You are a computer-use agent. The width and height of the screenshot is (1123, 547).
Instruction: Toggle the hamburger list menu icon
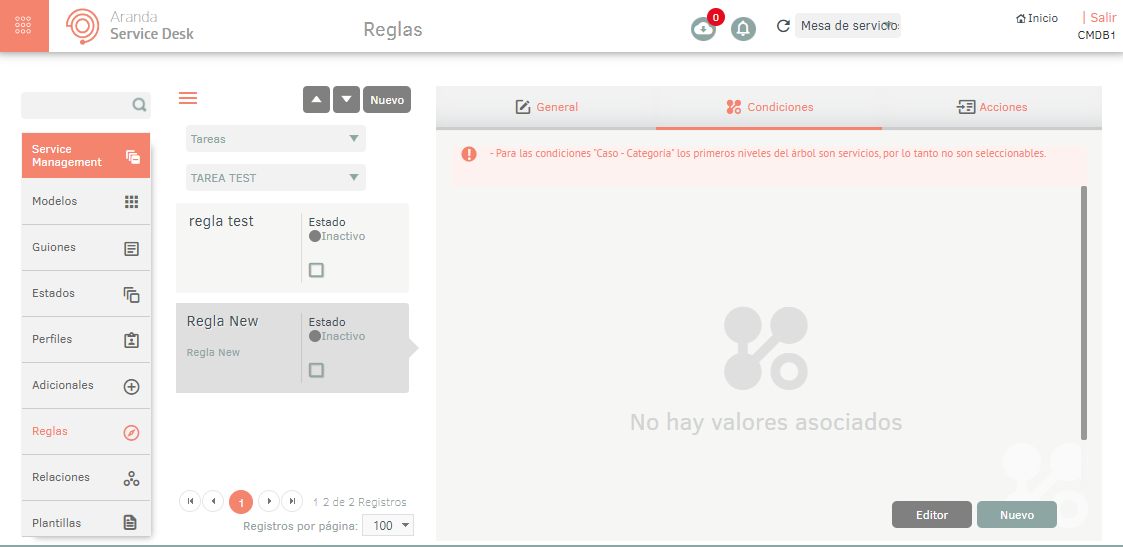click(188, 98)
